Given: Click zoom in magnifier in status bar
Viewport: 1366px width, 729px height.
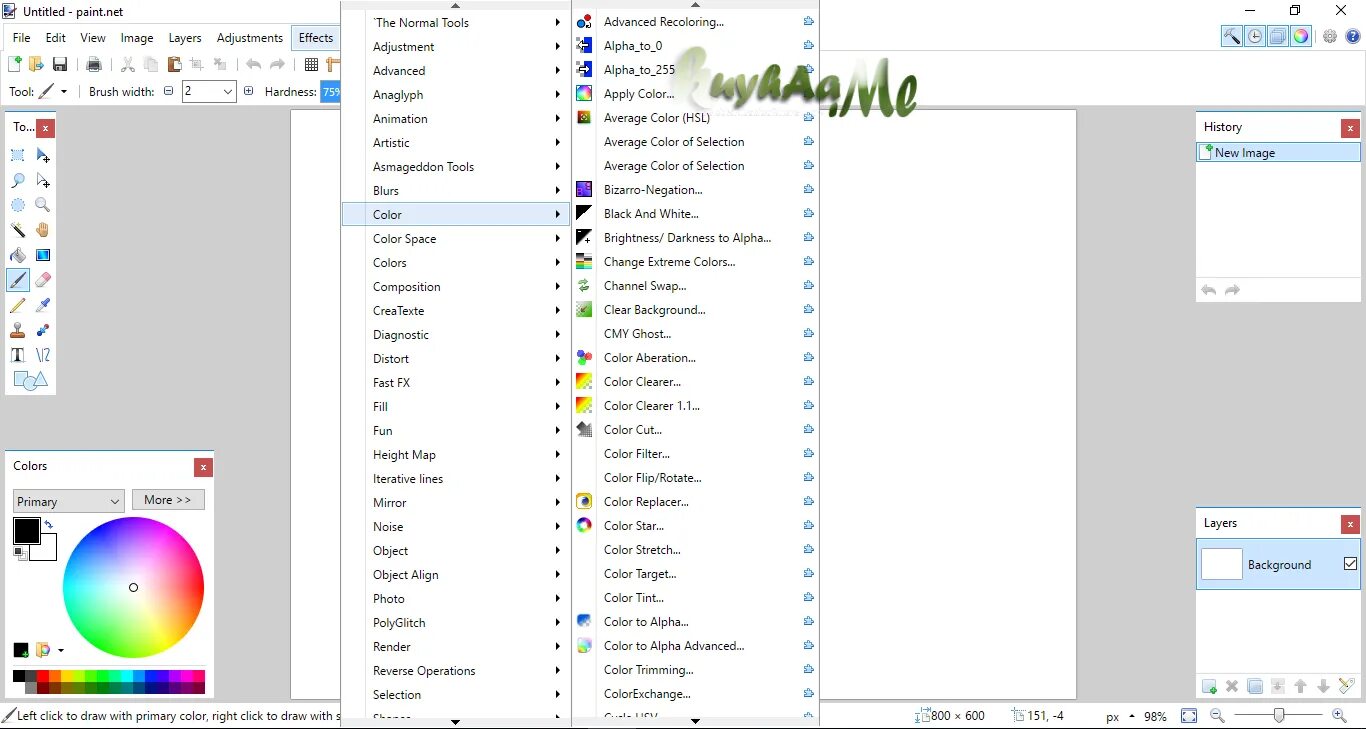Looking at the screenshot, I should (1339, 716).
